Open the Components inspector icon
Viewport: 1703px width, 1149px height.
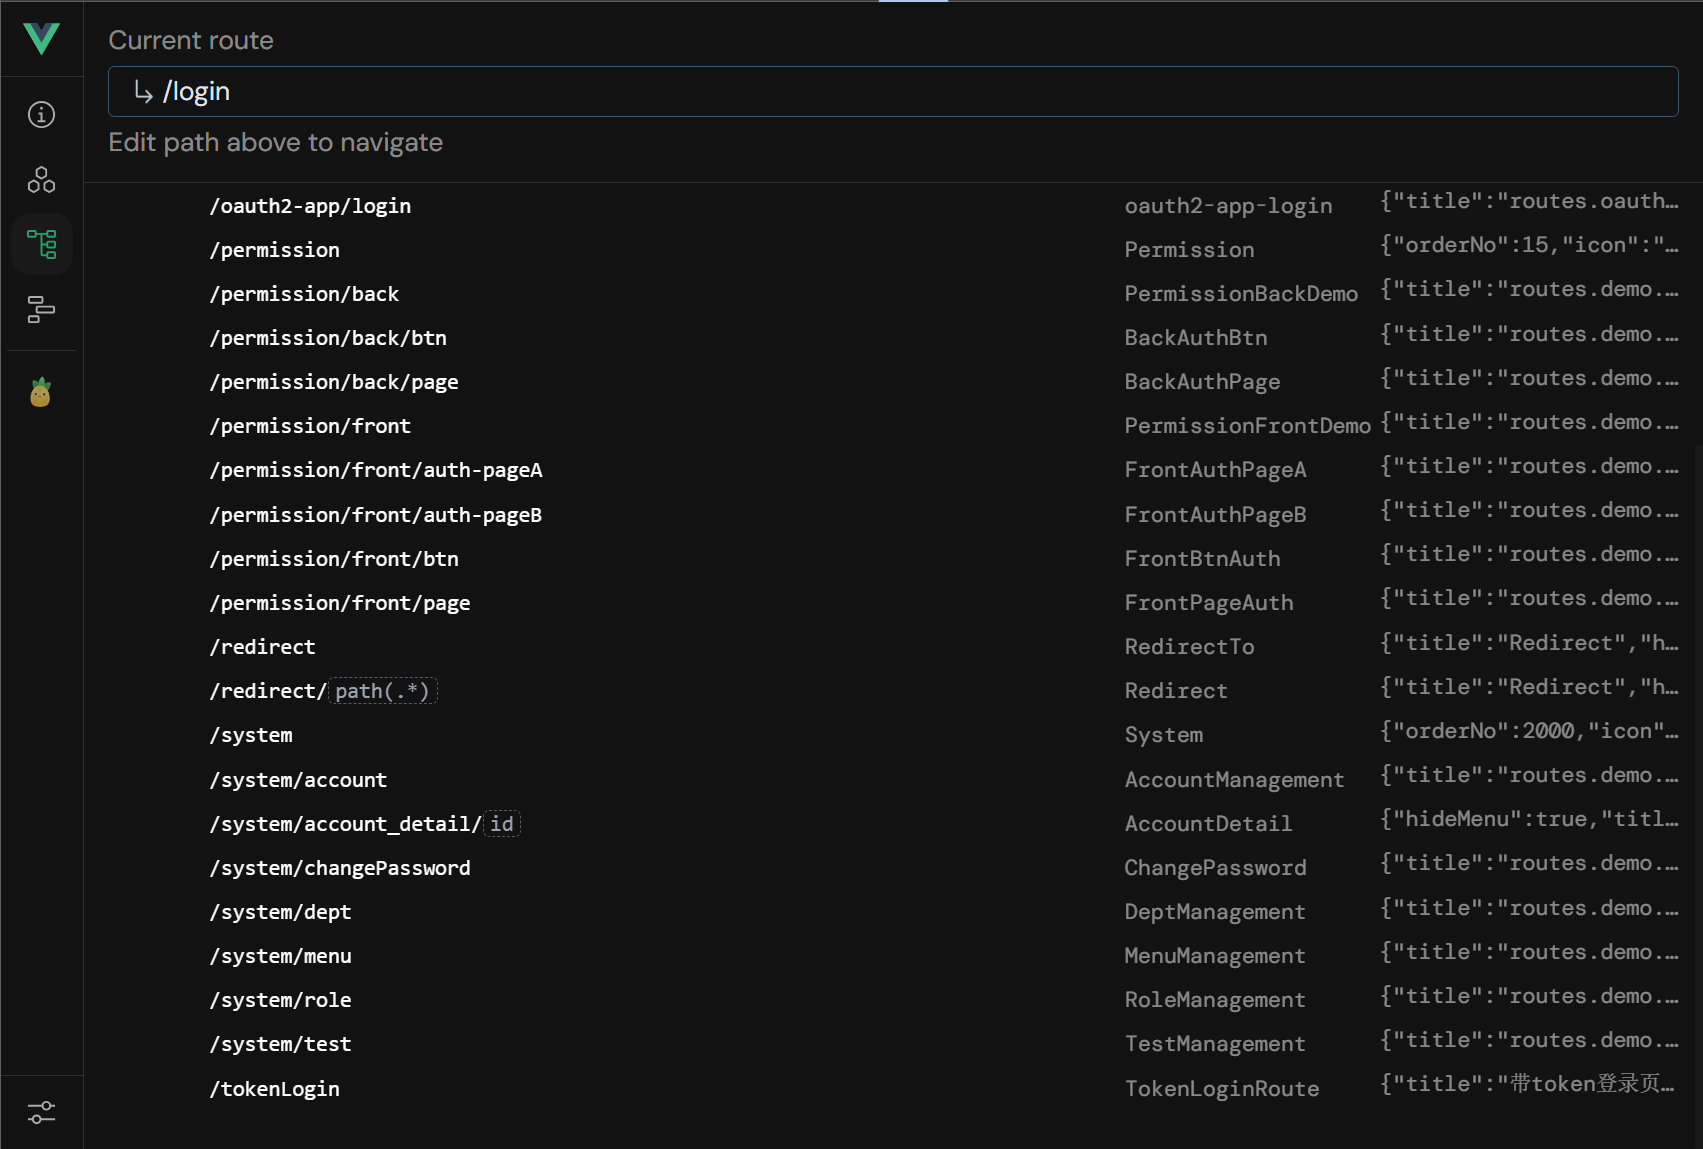click(41, 180)
